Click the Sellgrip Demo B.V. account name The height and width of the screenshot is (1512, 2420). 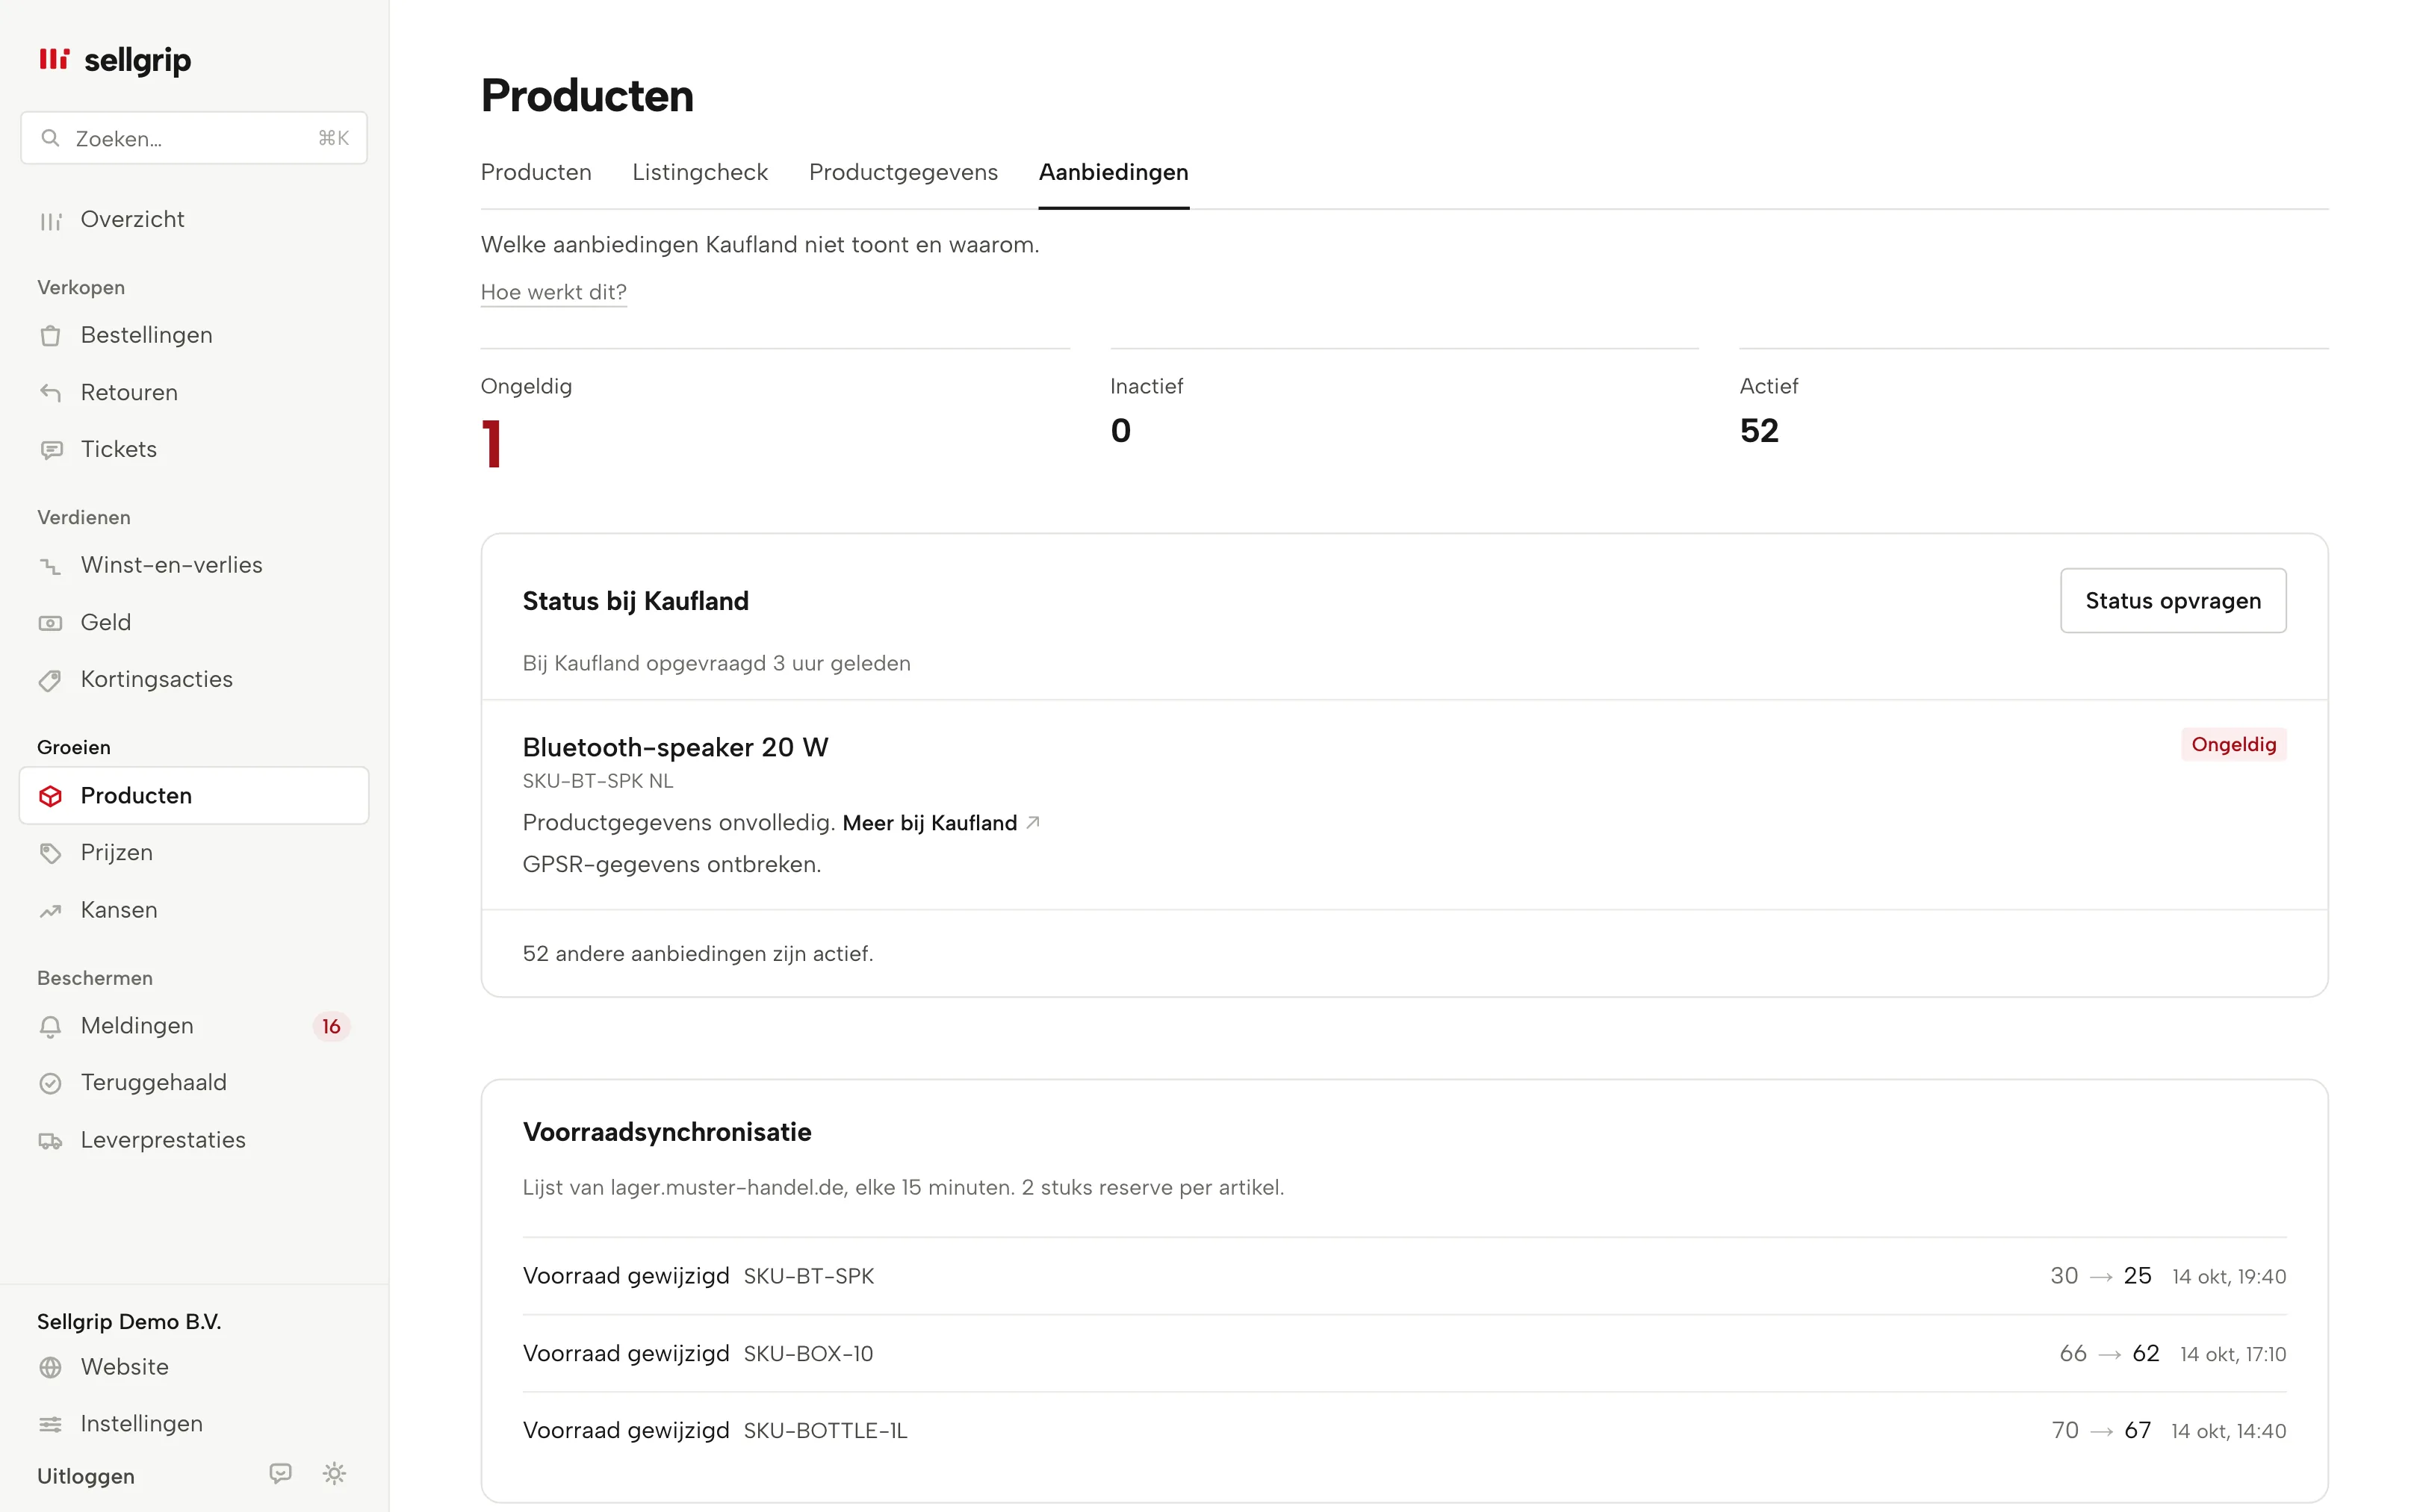(129, 1322)
